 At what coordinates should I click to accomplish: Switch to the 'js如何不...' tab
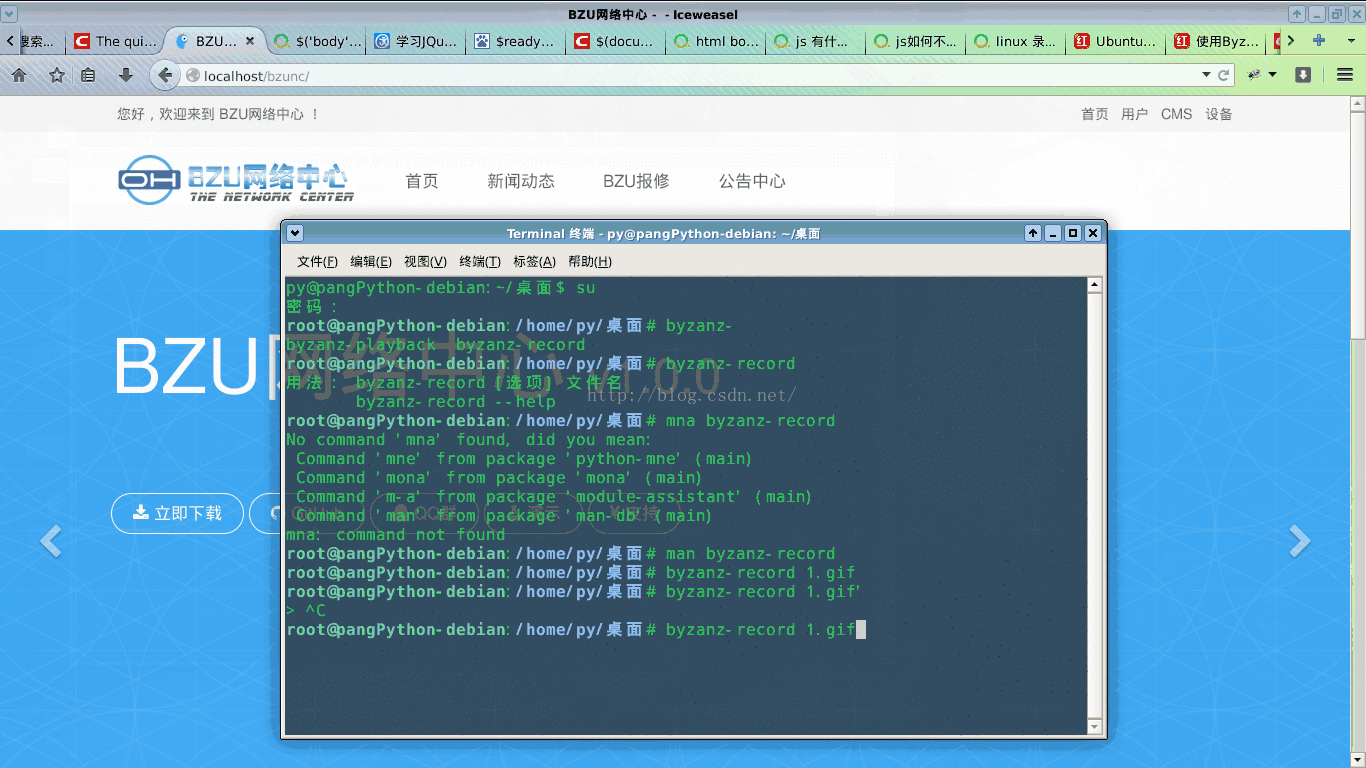coord(917,42)
